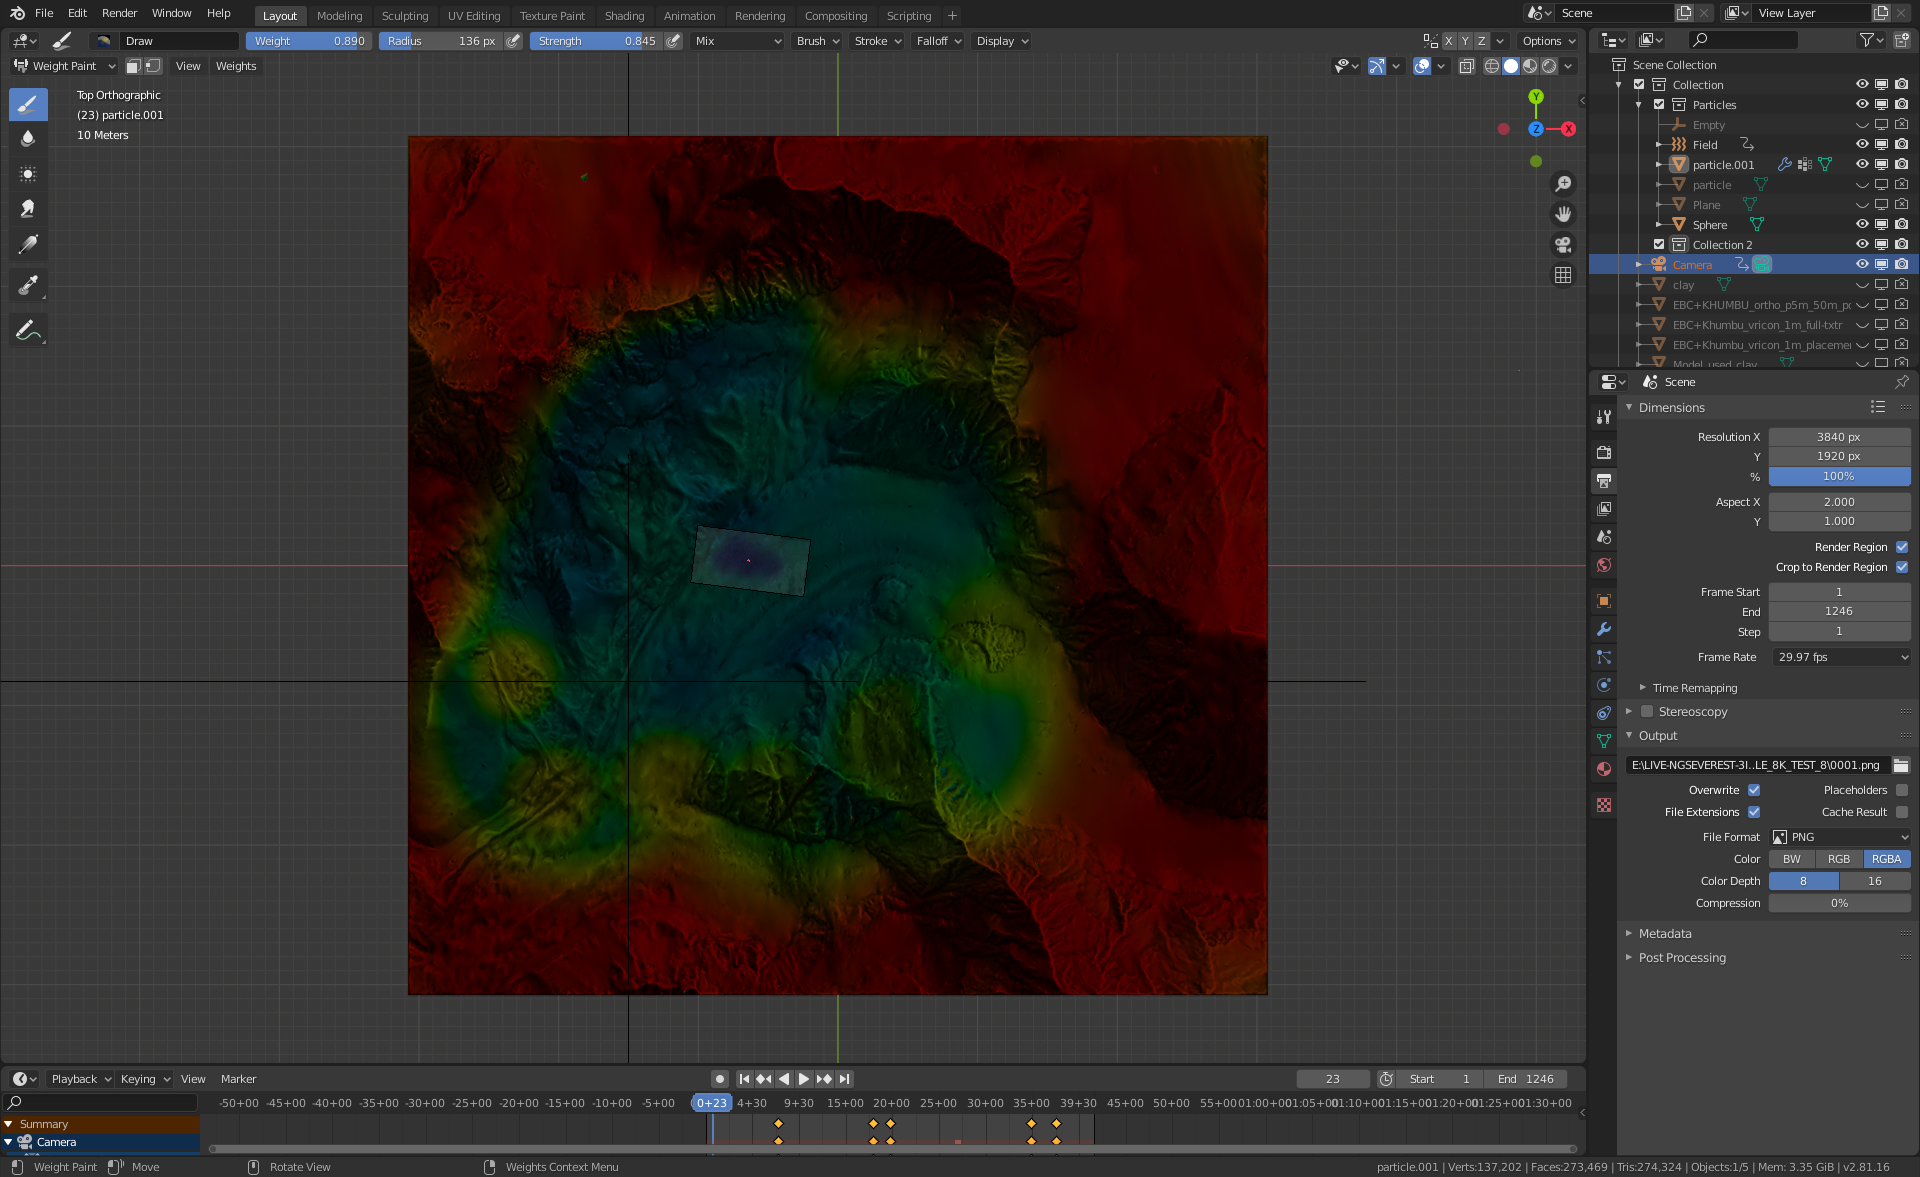Open the World properties tab
The image size is (1920, 1177).
[x=1604, y=565]
